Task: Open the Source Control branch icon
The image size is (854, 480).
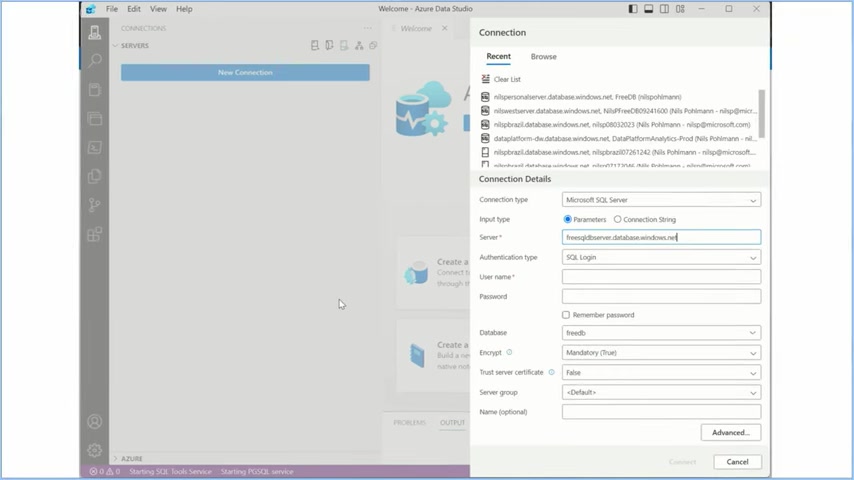Action: (x=95, y=205)
